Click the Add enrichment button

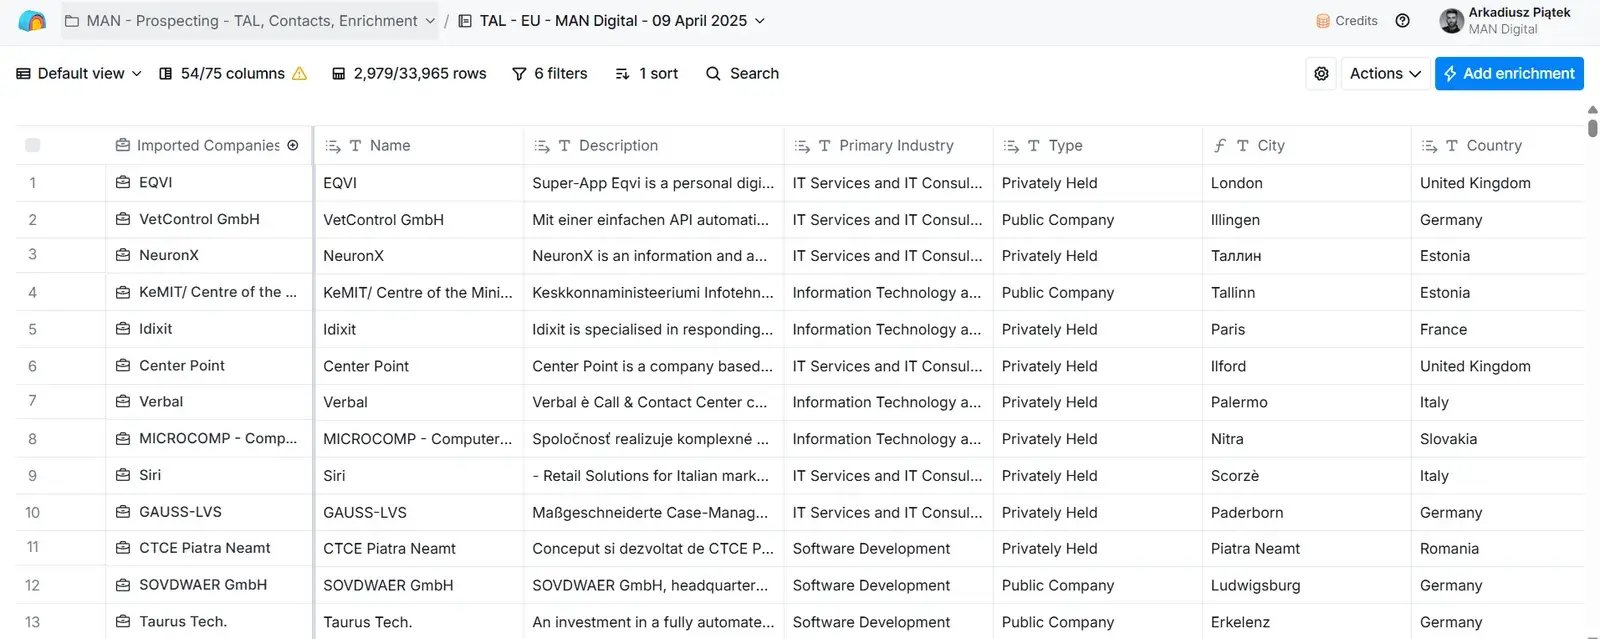pos(1509,73)
